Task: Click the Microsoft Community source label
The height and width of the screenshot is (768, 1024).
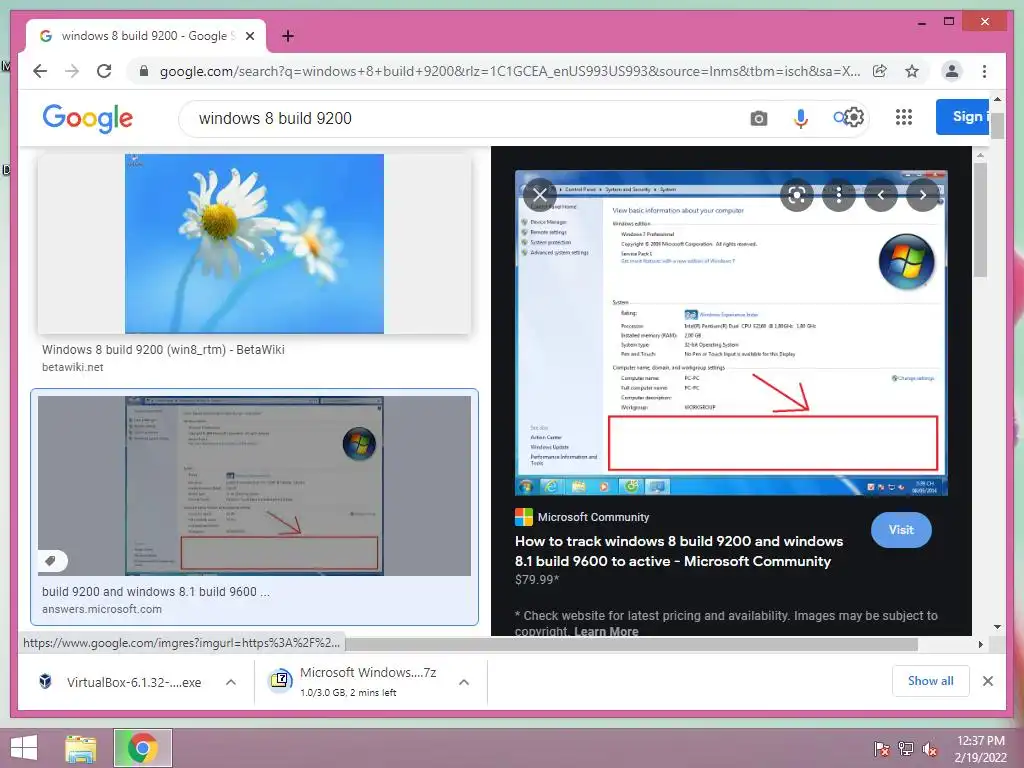Action: (x=593, y=517)
